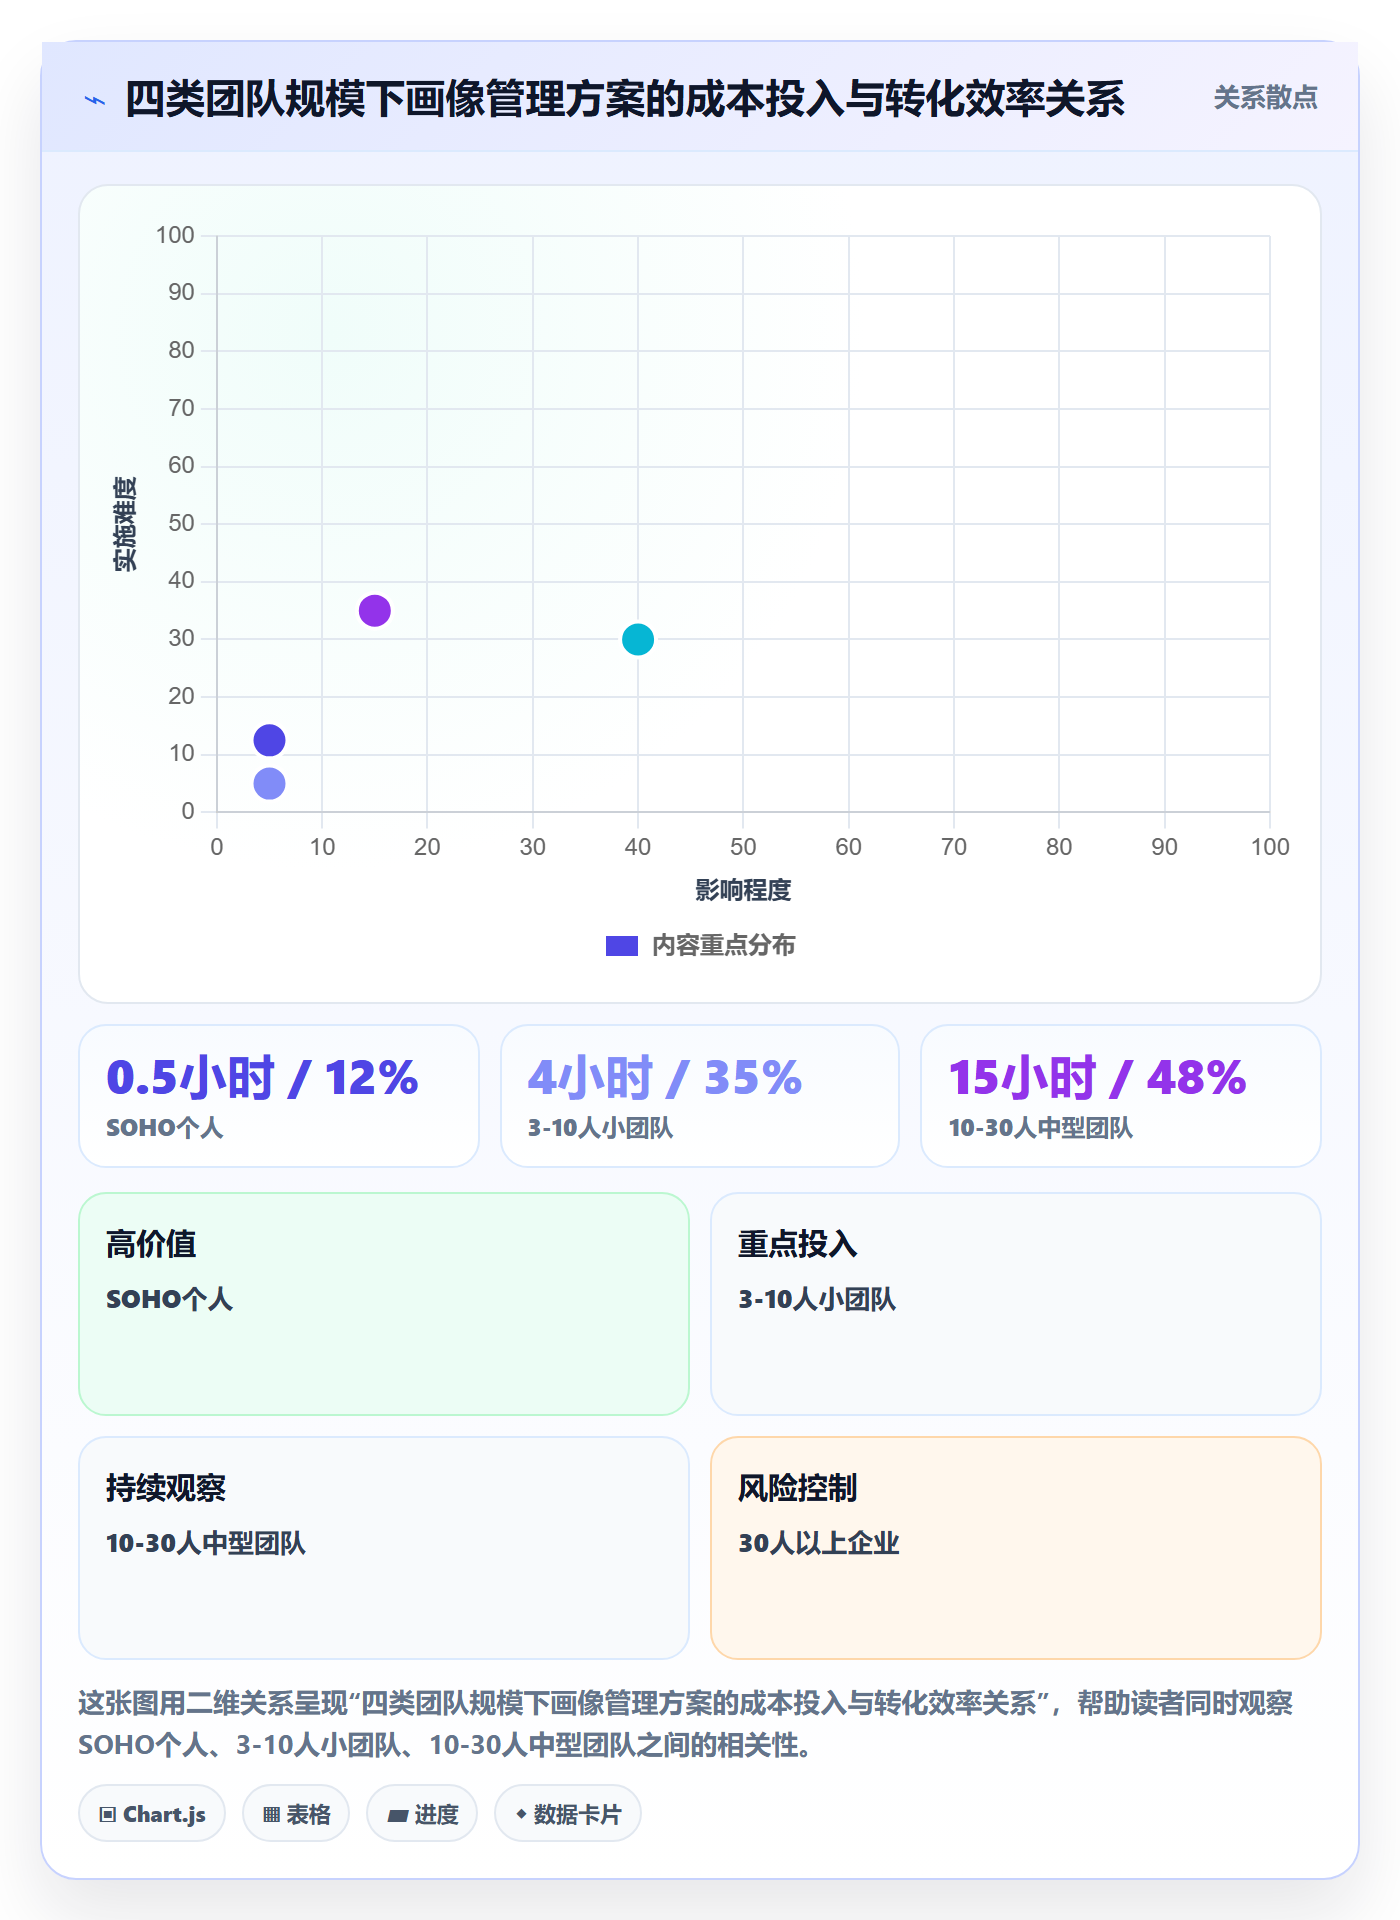Image resolution: width=1400 pixels, height=1920 pixels.
Task: Click the 0.5小时 / 12% stat value
Action: pos(262,1077)
